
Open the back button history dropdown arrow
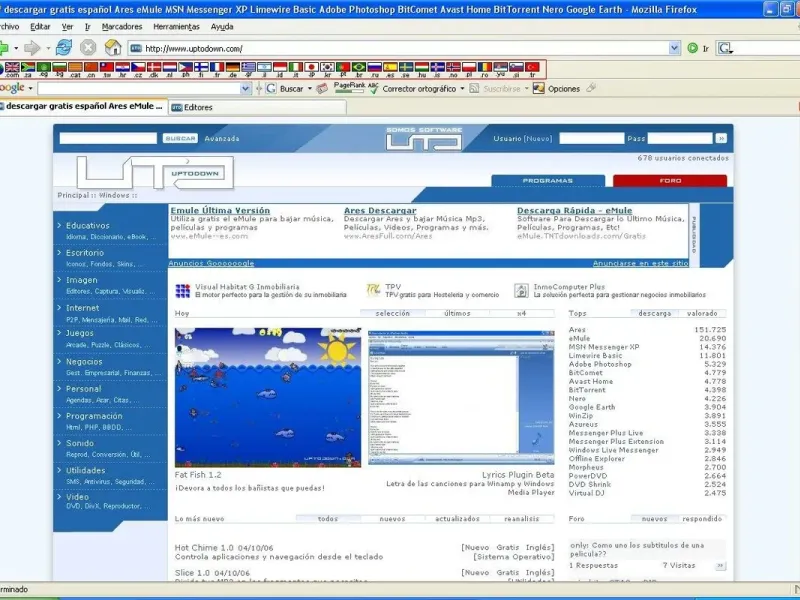pyautogui.click(x=16, y=48)
